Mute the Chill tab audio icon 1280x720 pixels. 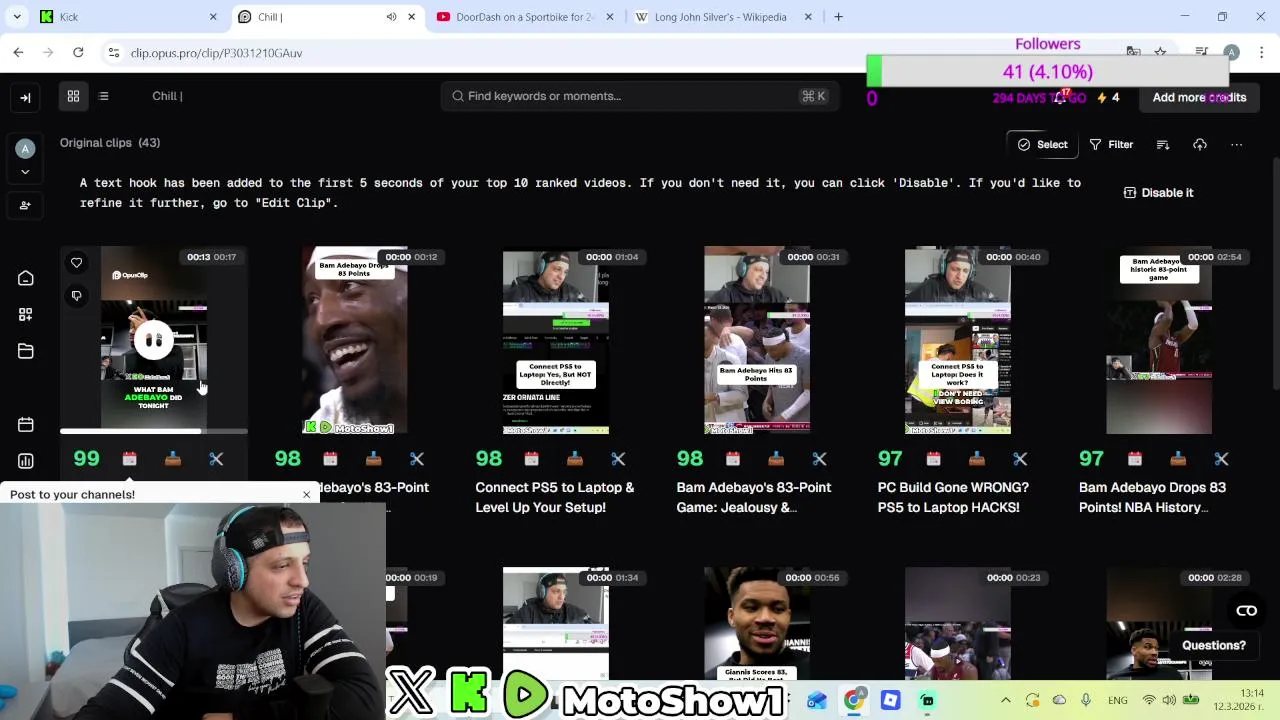coord(391,17)
